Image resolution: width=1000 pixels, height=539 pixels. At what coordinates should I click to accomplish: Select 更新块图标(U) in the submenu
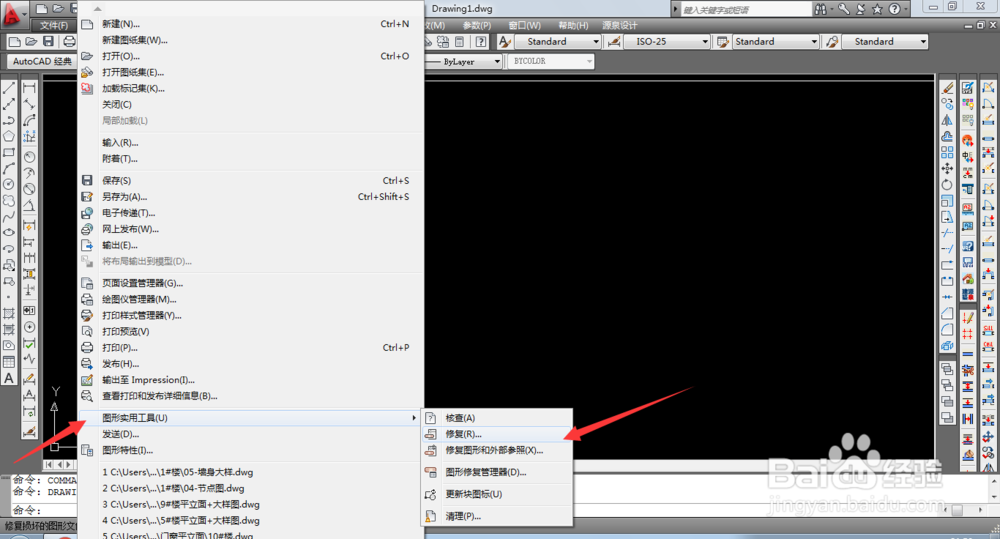(496, 494)
